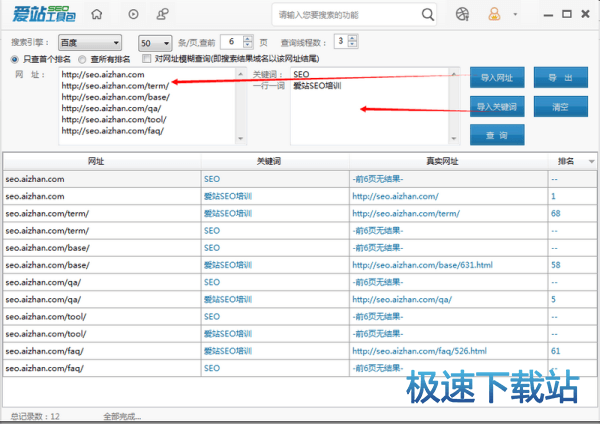Open the search engine dropdown 百度
The image size is (600, 424).
coord(90,42)
